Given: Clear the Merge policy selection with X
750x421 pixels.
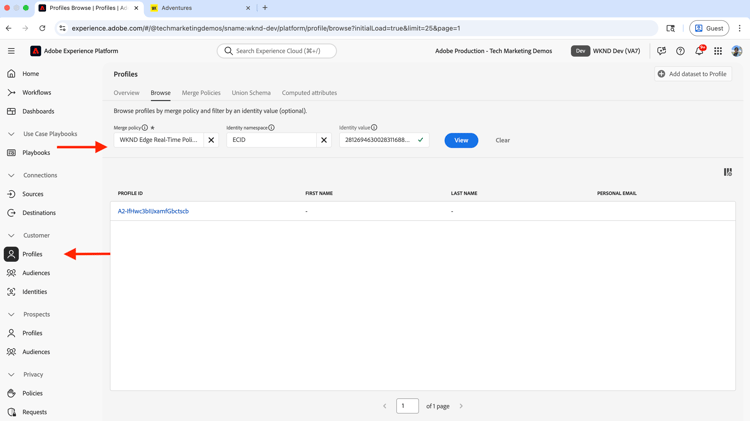Looking at the screenshot, I should (211, 140).
